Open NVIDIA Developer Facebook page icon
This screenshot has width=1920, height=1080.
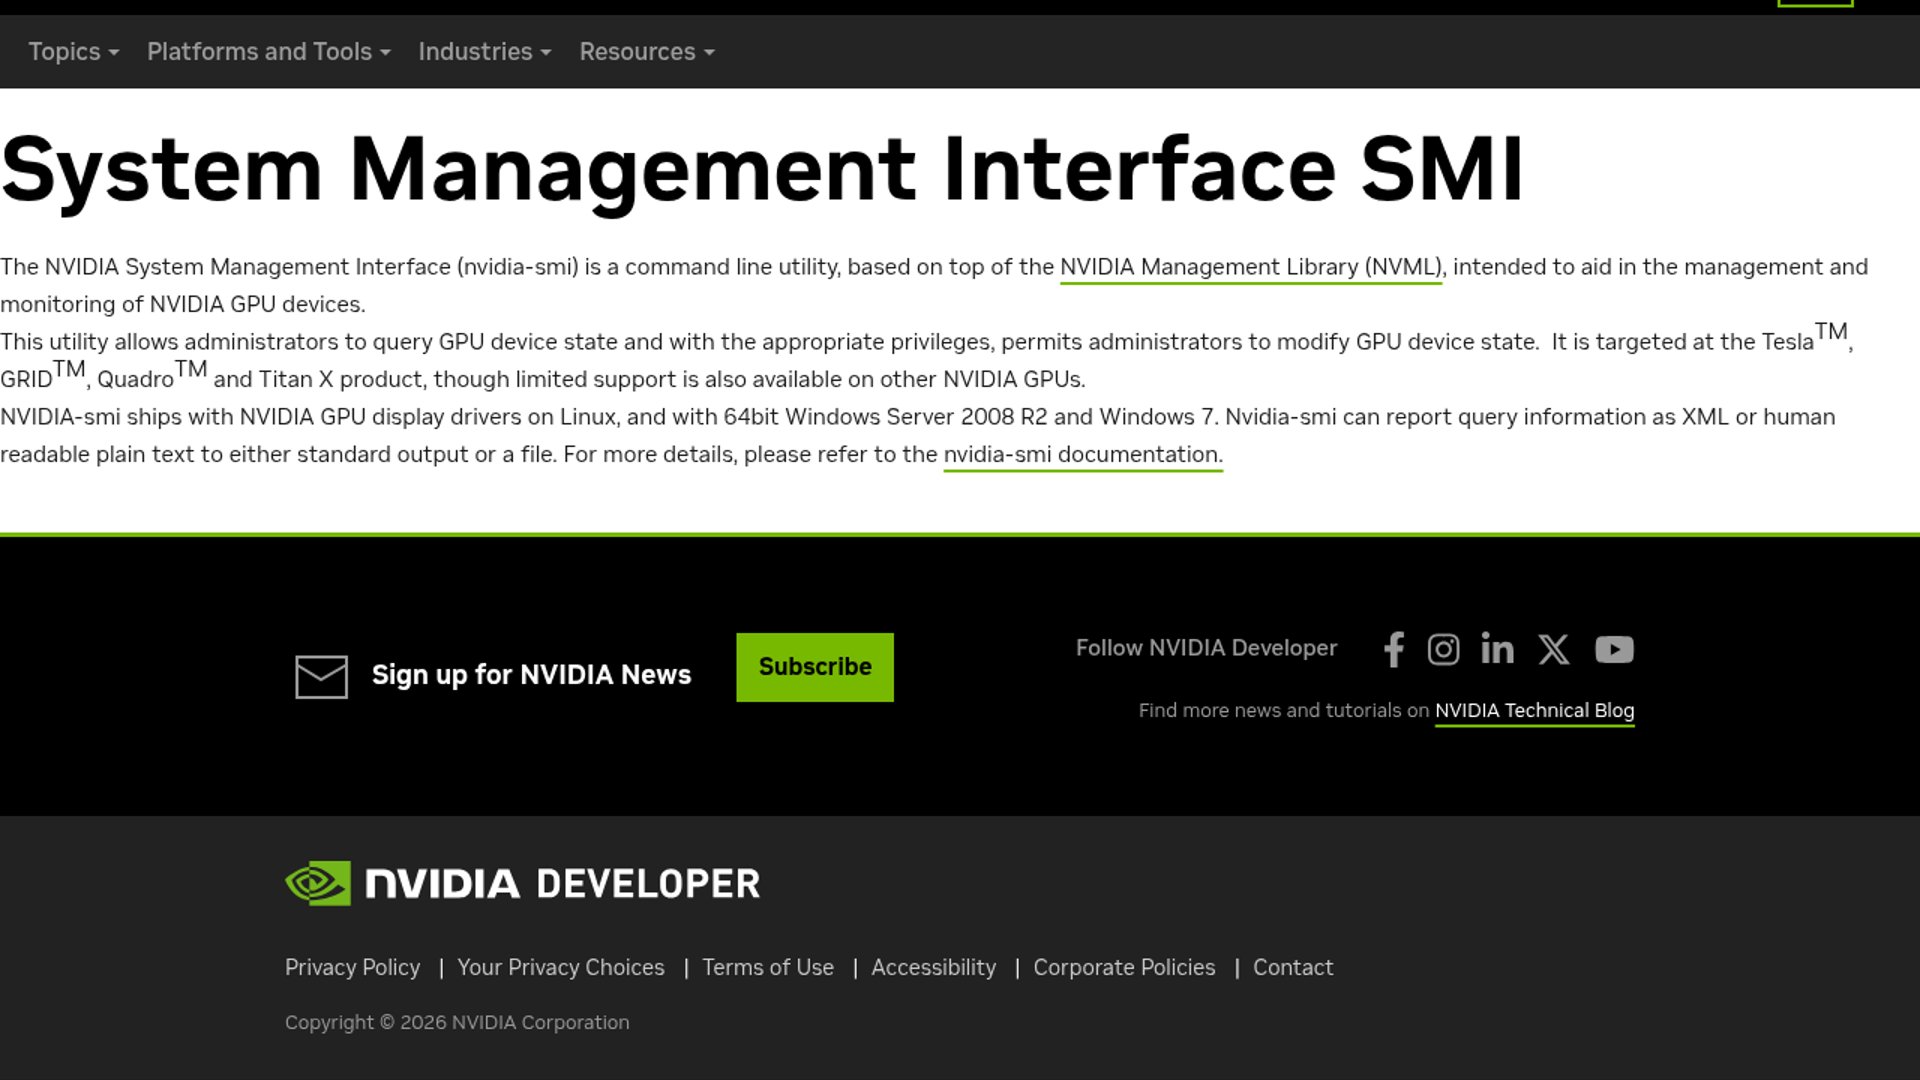click(1394, 650)
